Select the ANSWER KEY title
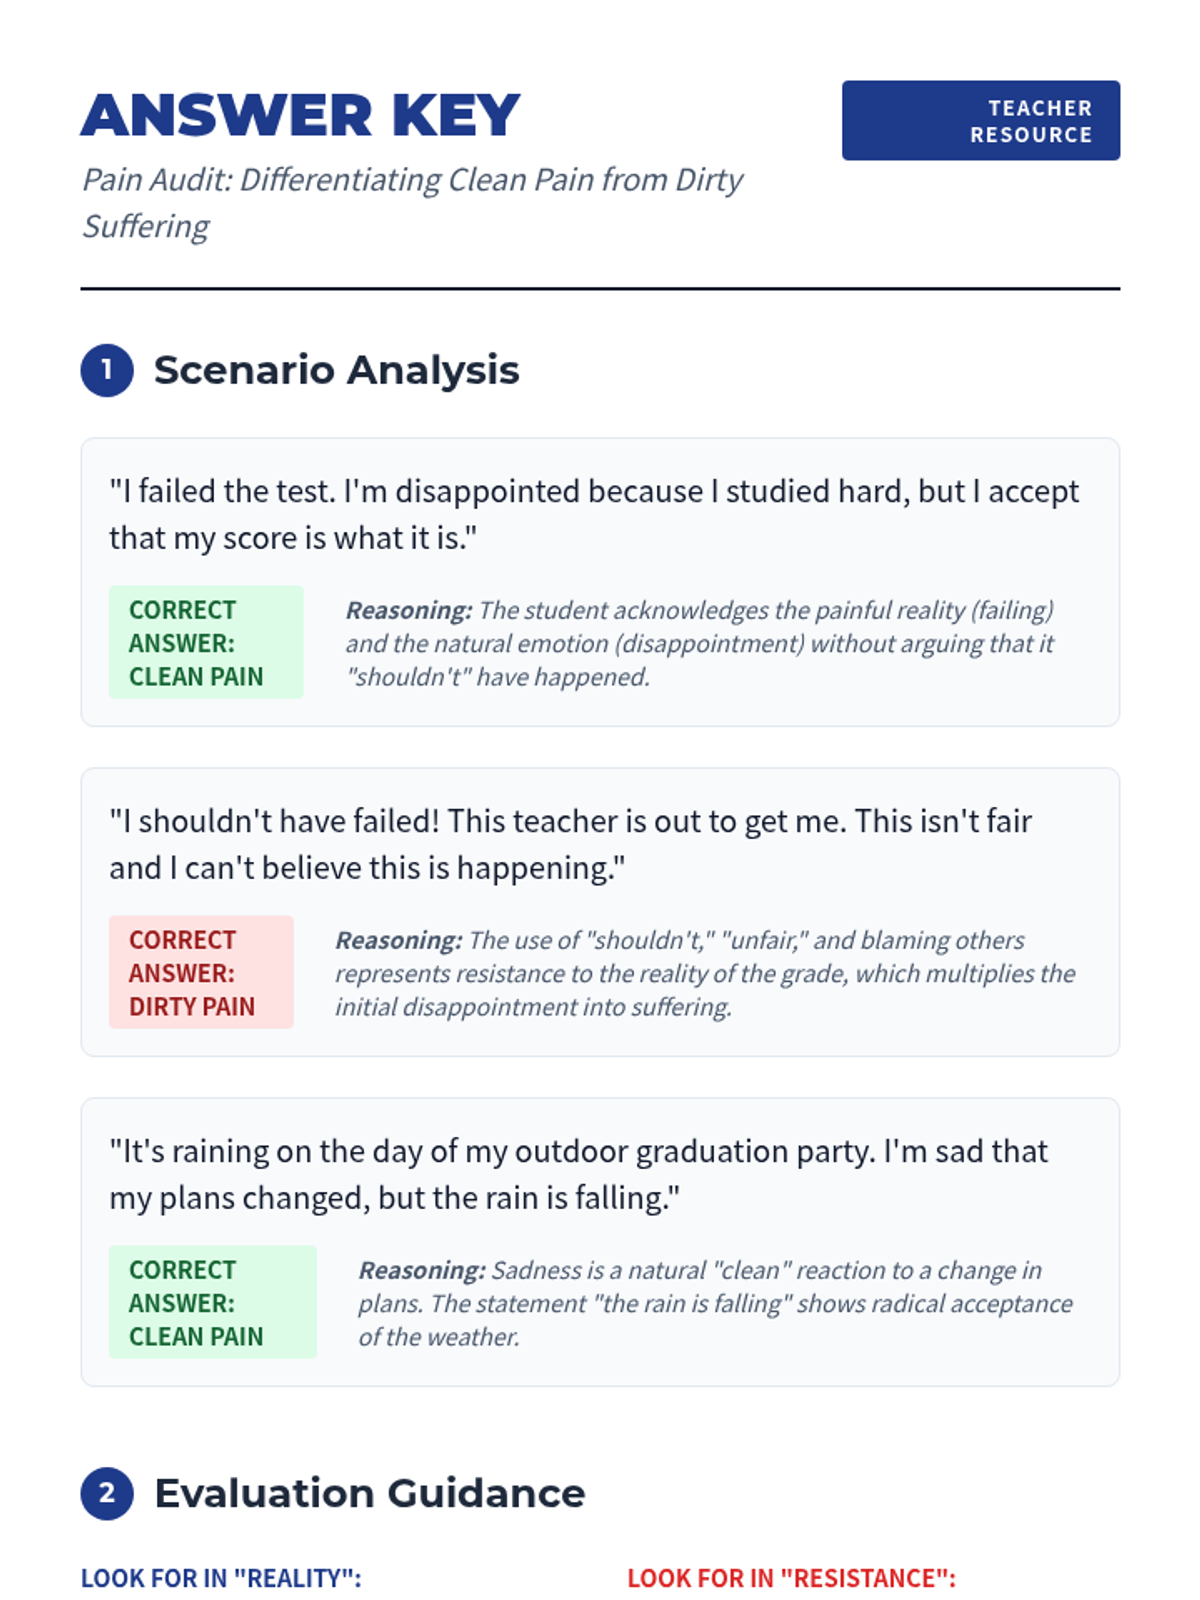 pyautogui.click(x=300, y=115)
